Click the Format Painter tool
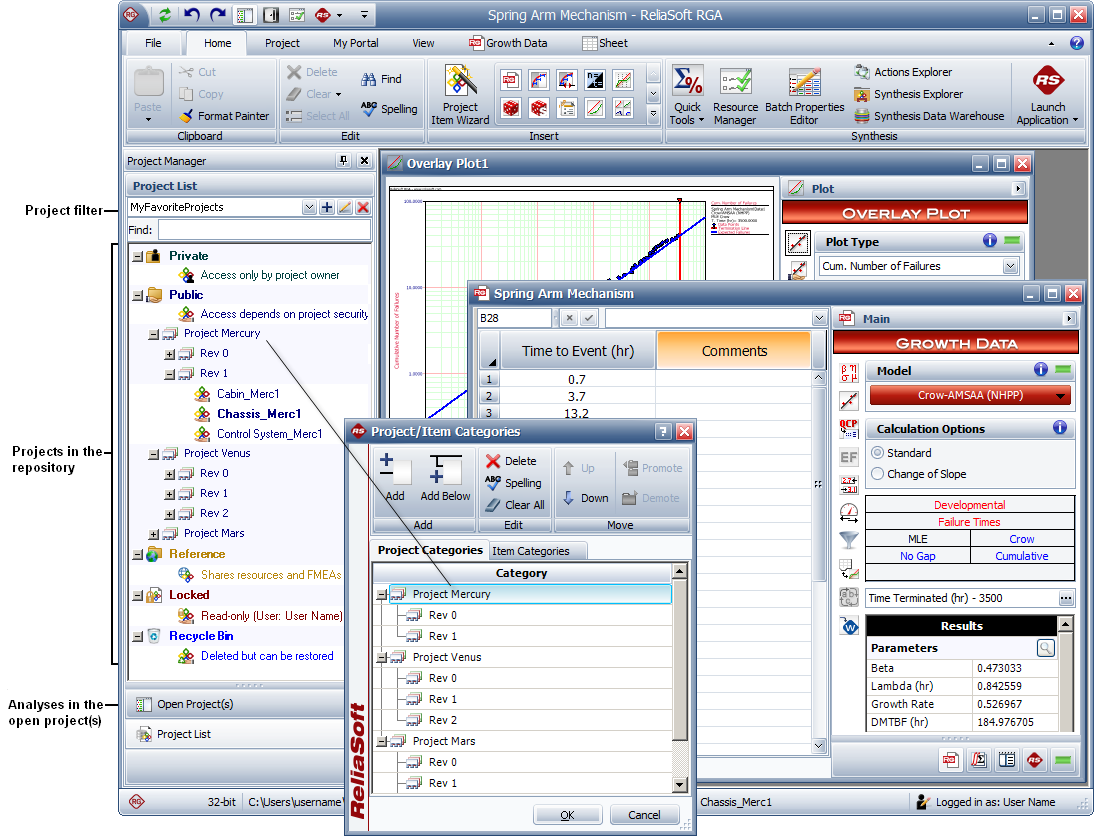Viewport: 1095px width, 836px height. (223, 116)
